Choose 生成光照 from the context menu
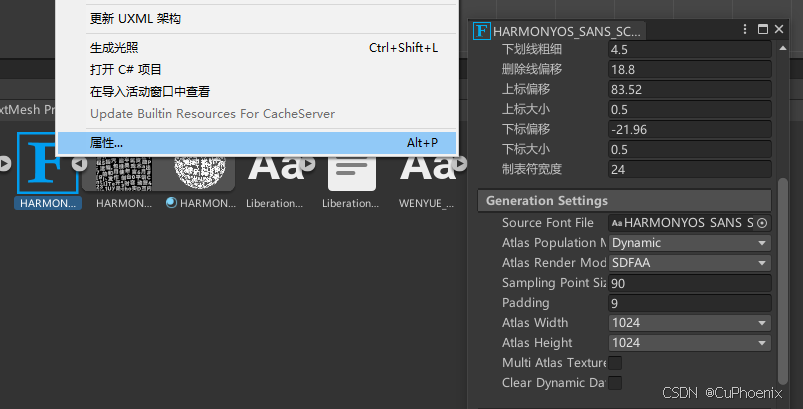The image size is (803, 409). tap(257, 48)
